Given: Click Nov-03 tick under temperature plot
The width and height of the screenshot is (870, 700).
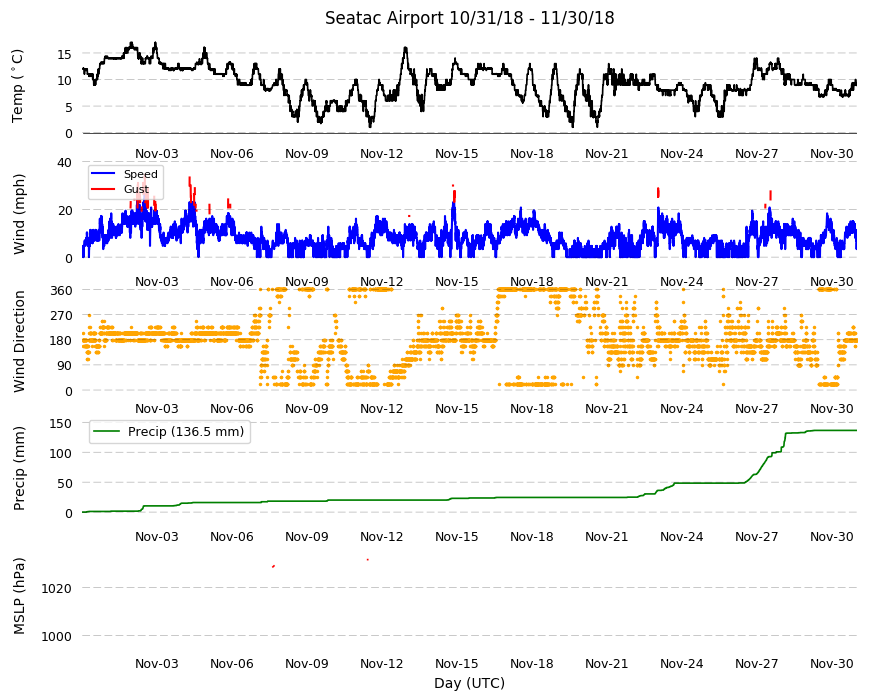Looking at the screenshot, I should tap(156, 154).
